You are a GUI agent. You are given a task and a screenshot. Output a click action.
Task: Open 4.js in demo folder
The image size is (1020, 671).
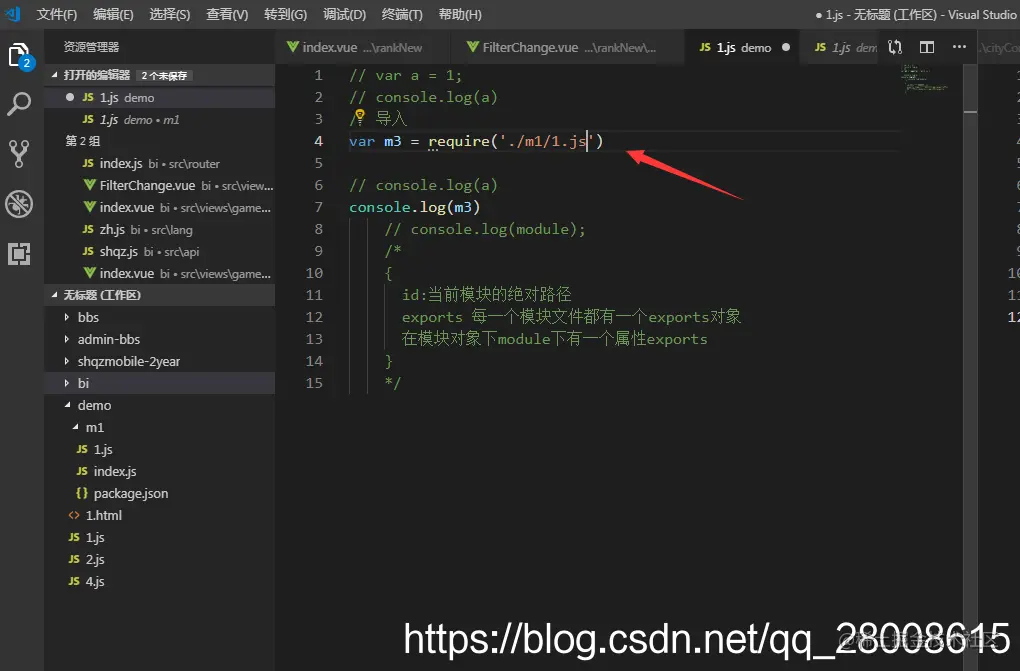[x=159, y=582]
